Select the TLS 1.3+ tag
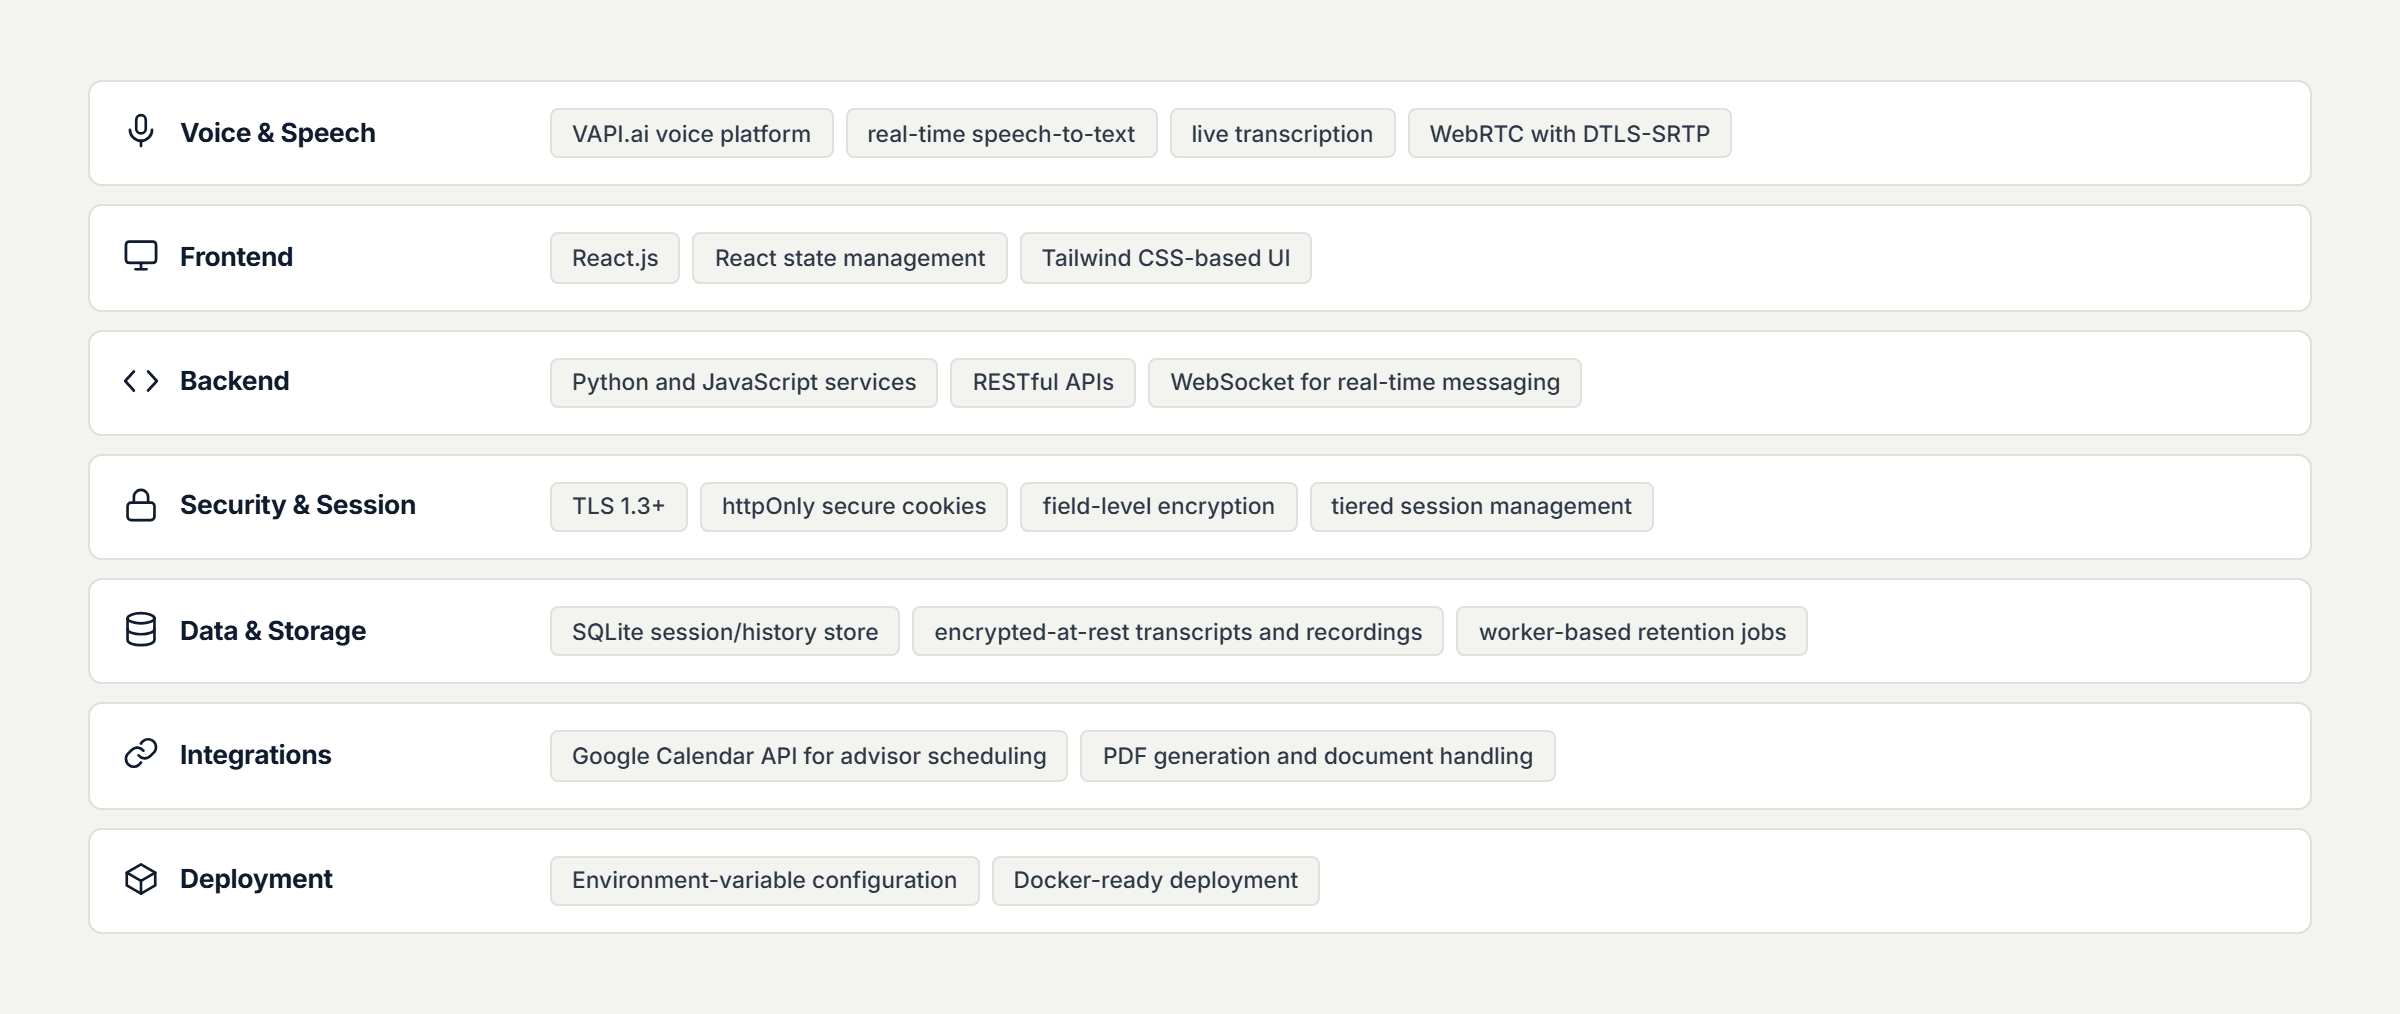 [618, 506]
